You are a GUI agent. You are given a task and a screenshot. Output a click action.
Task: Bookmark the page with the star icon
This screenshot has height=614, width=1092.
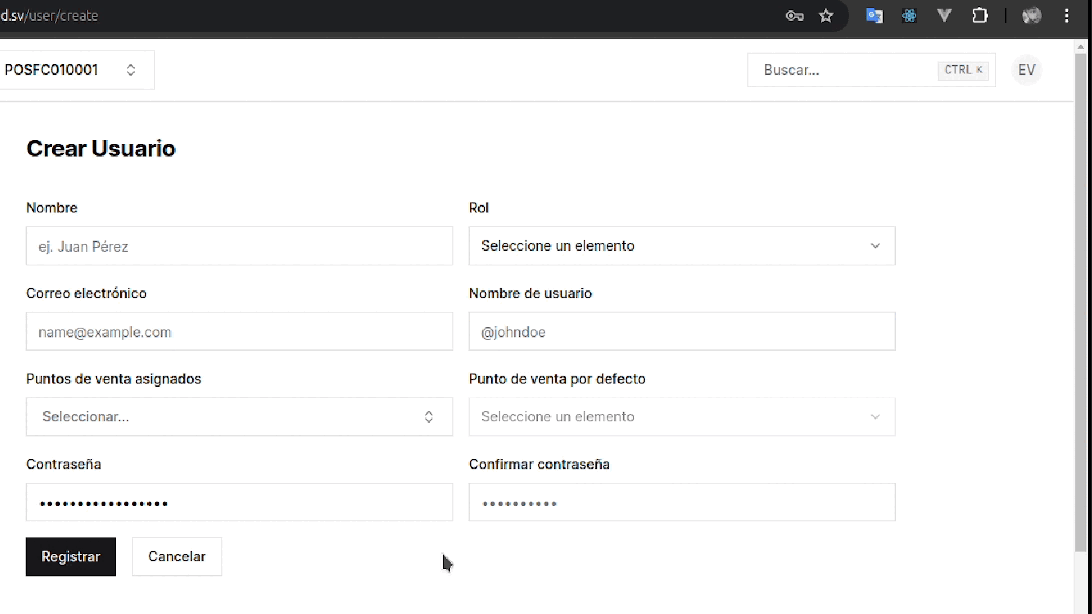point(826,16)
